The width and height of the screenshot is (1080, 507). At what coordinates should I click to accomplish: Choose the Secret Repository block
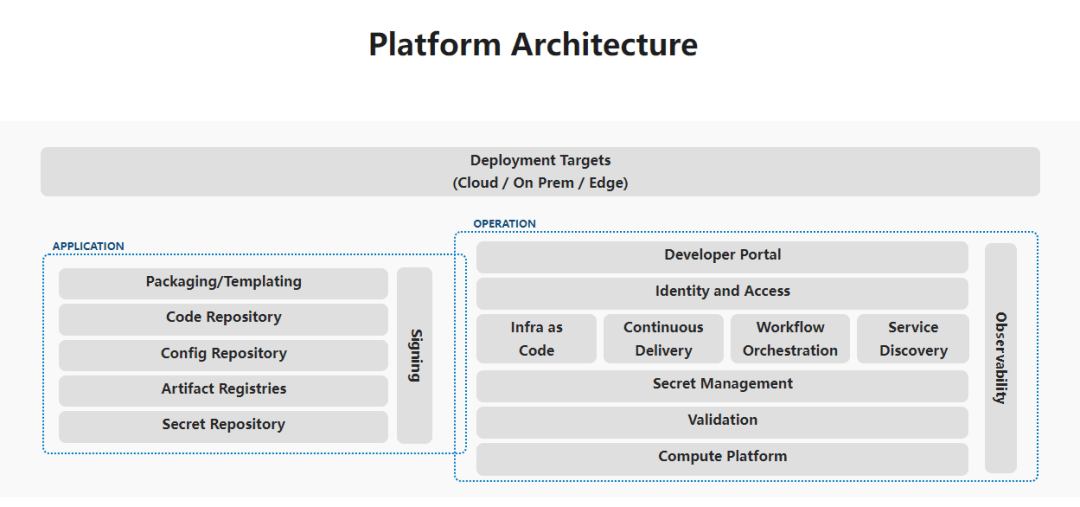point(223,426)
